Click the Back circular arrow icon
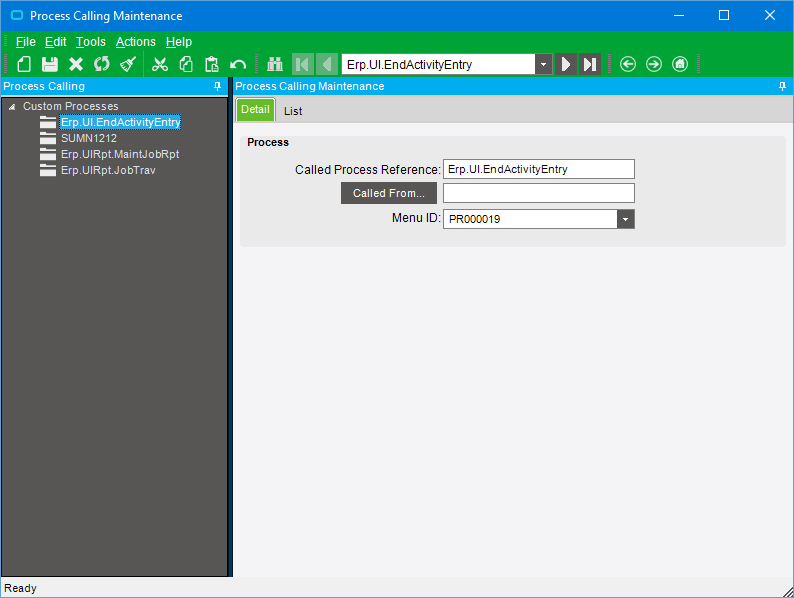The width and height of the screenshot is (794, 598). pyautogui.click(x=627, y=64)
